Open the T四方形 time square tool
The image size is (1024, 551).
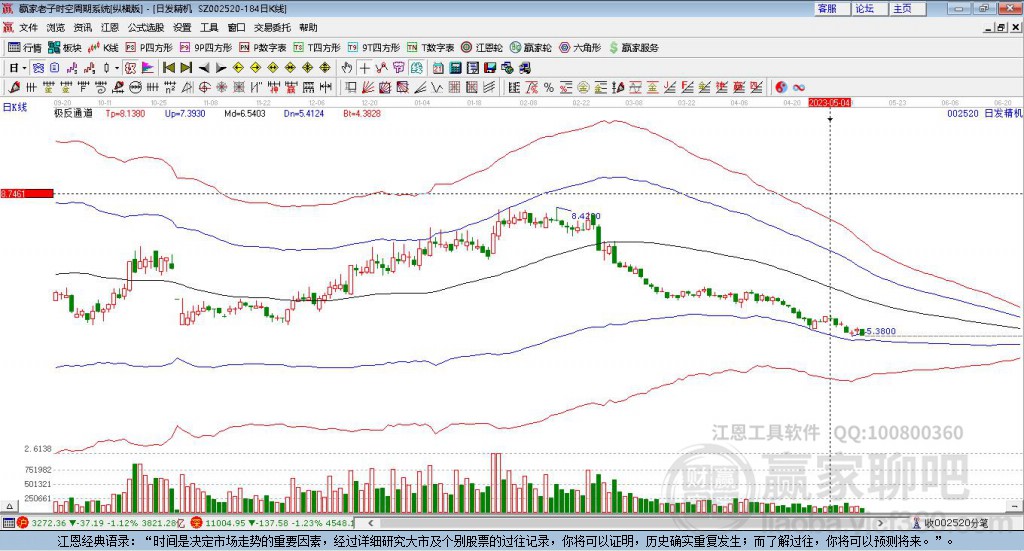[317, 48]
